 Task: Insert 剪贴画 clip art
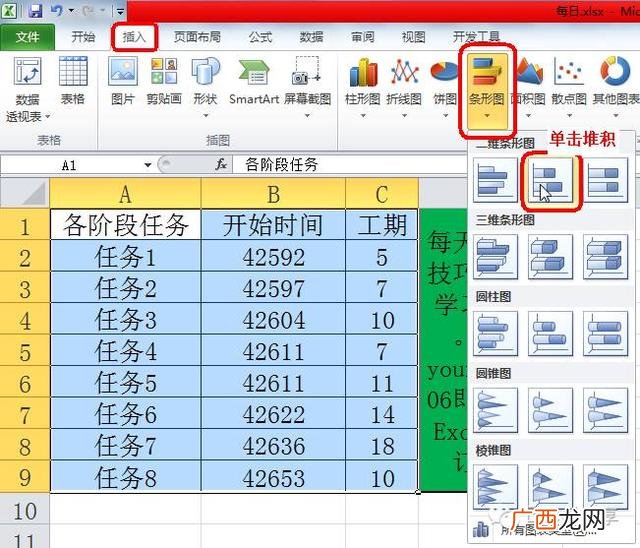[164, 81]
